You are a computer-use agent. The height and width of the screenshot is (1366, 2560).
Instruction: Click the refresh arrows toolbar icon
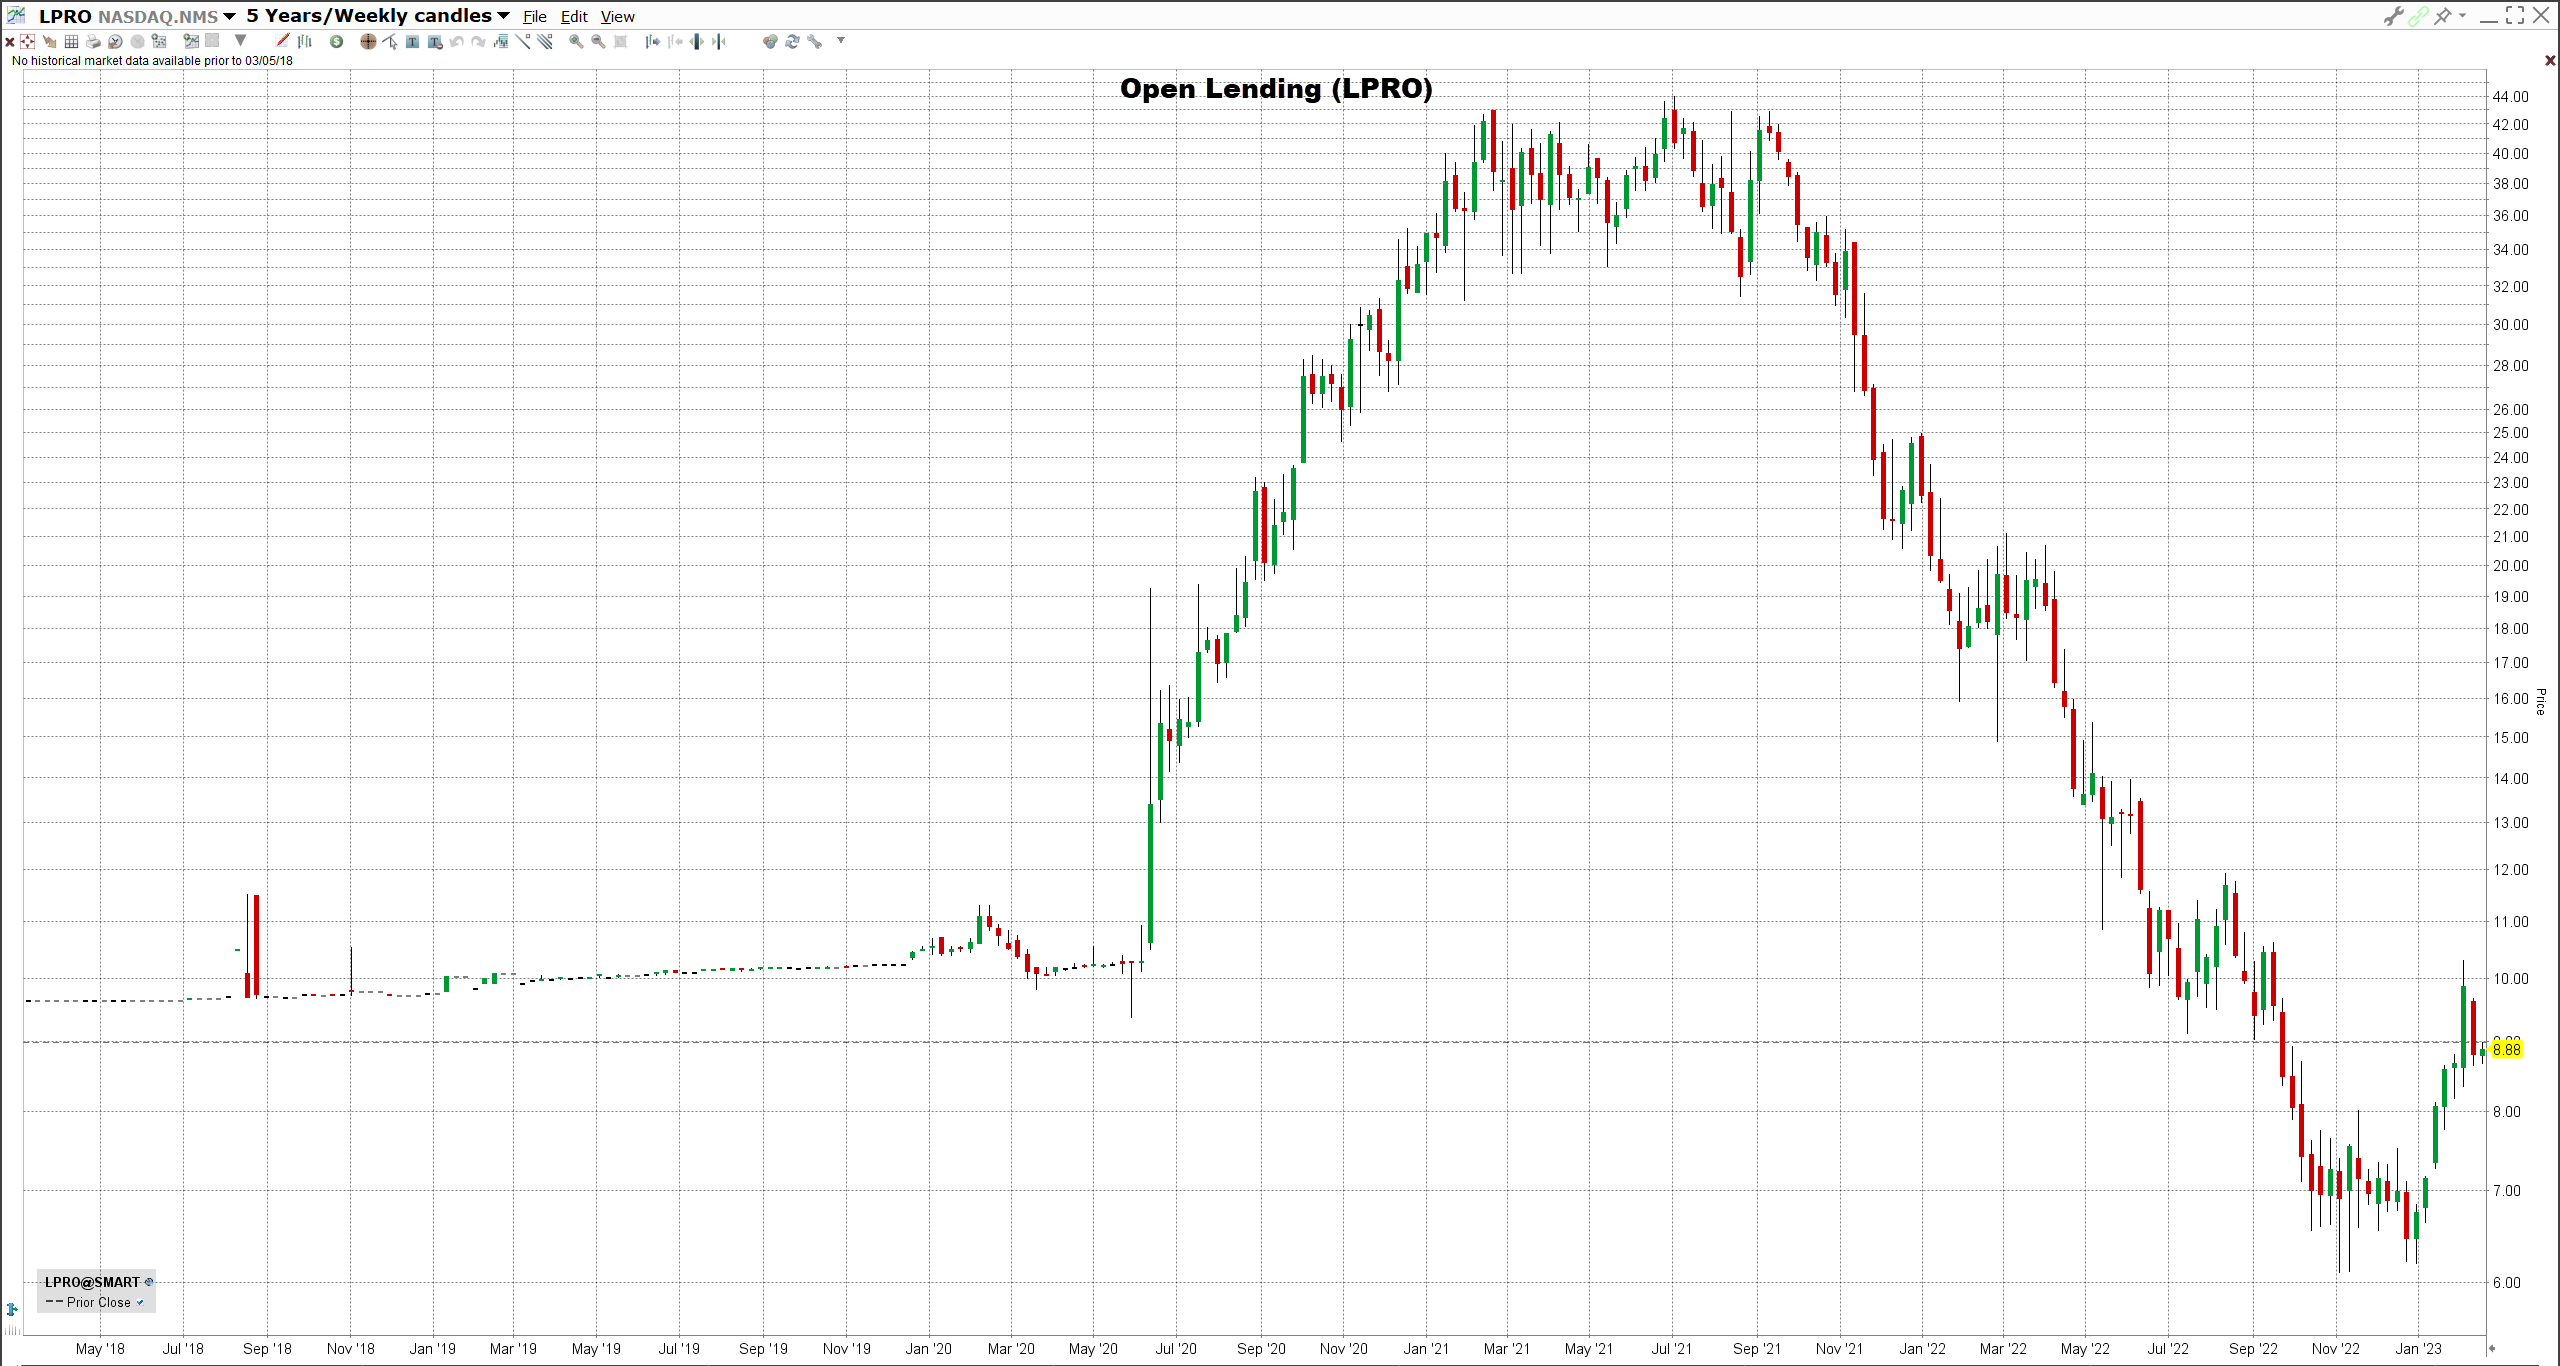792,42
